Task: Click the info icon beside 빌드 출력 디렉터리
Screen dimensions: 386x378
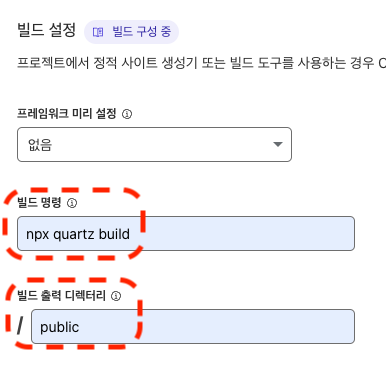Action: pos(116,296)
